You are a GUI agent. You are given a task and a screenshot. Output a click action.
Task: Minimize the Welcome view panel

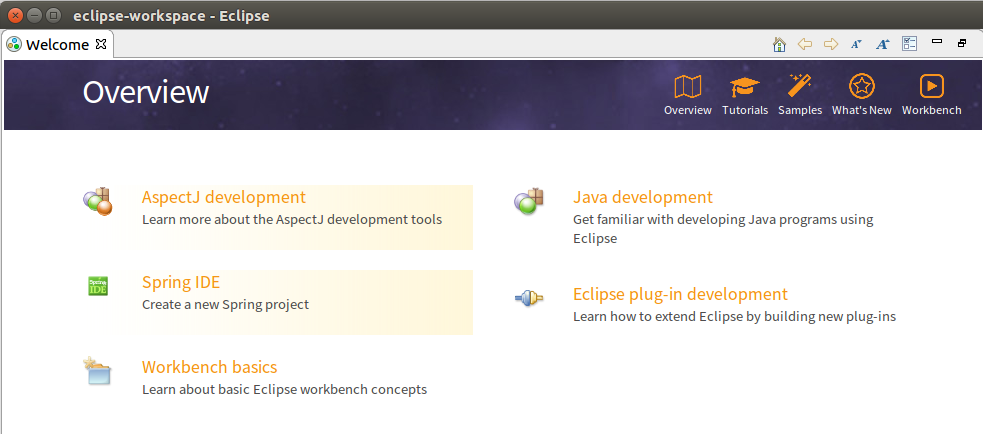coord(937,42)
